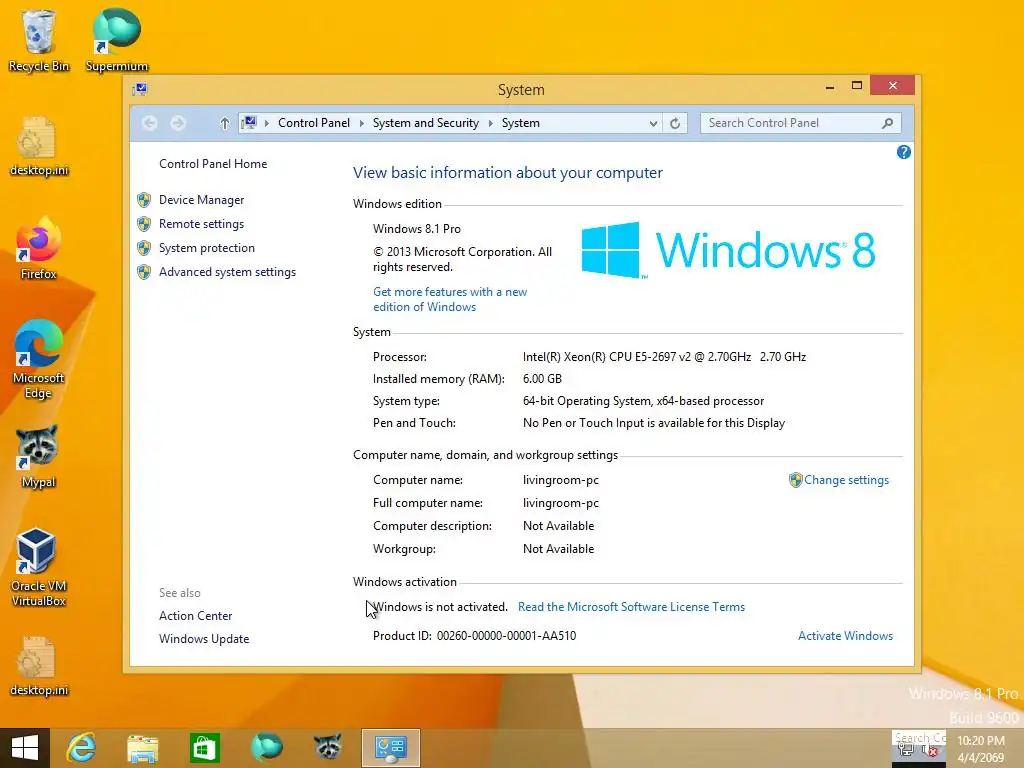Open File Explorer from the taskbar
The height and width of the screenshot is (768, 1024).
pos(142,748)
